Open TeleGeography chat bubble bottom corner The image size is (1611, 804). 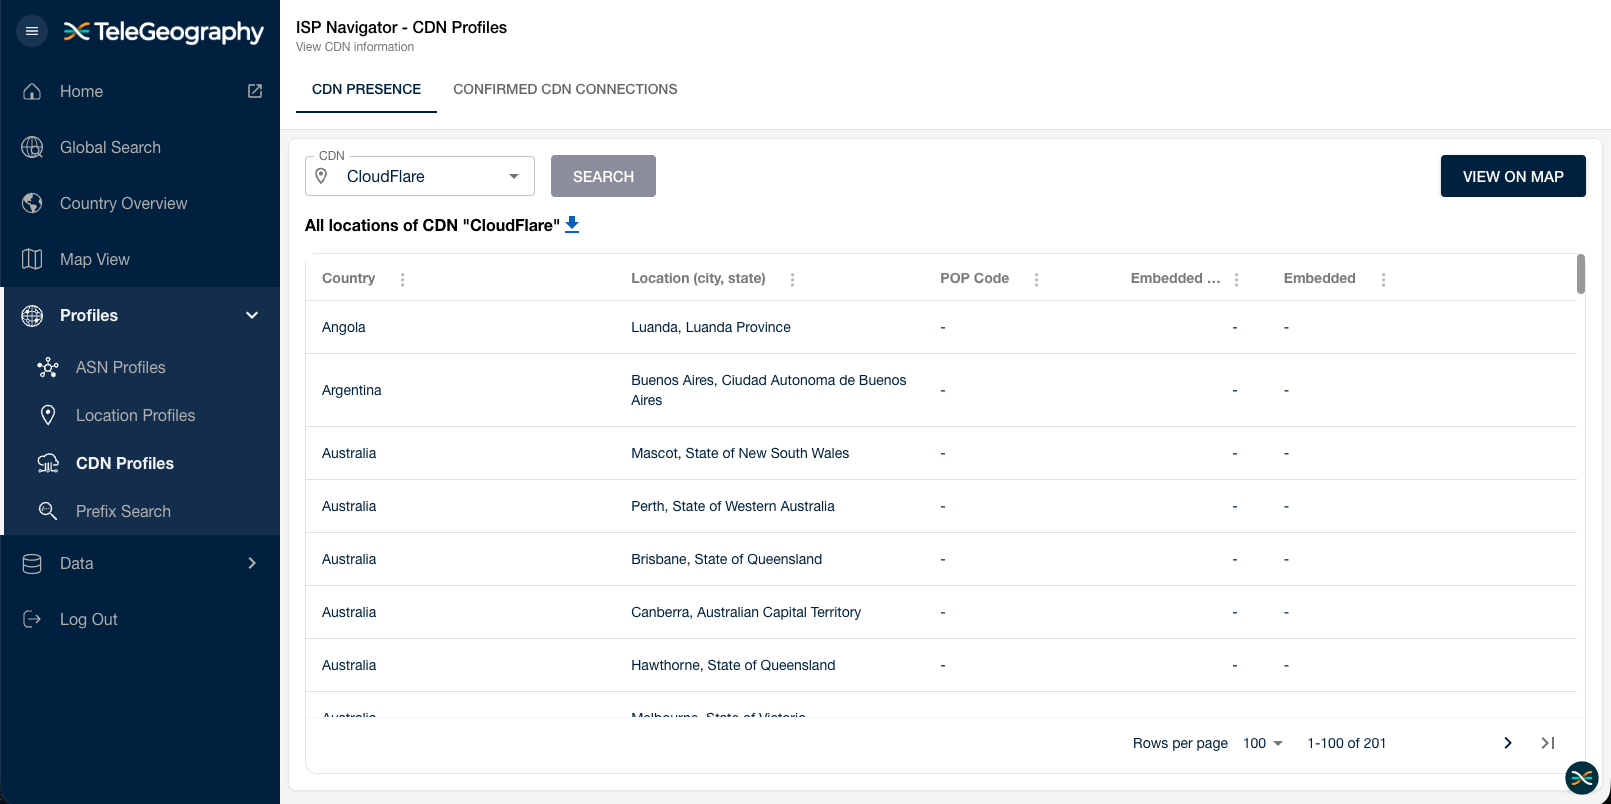coord(1582,777)
